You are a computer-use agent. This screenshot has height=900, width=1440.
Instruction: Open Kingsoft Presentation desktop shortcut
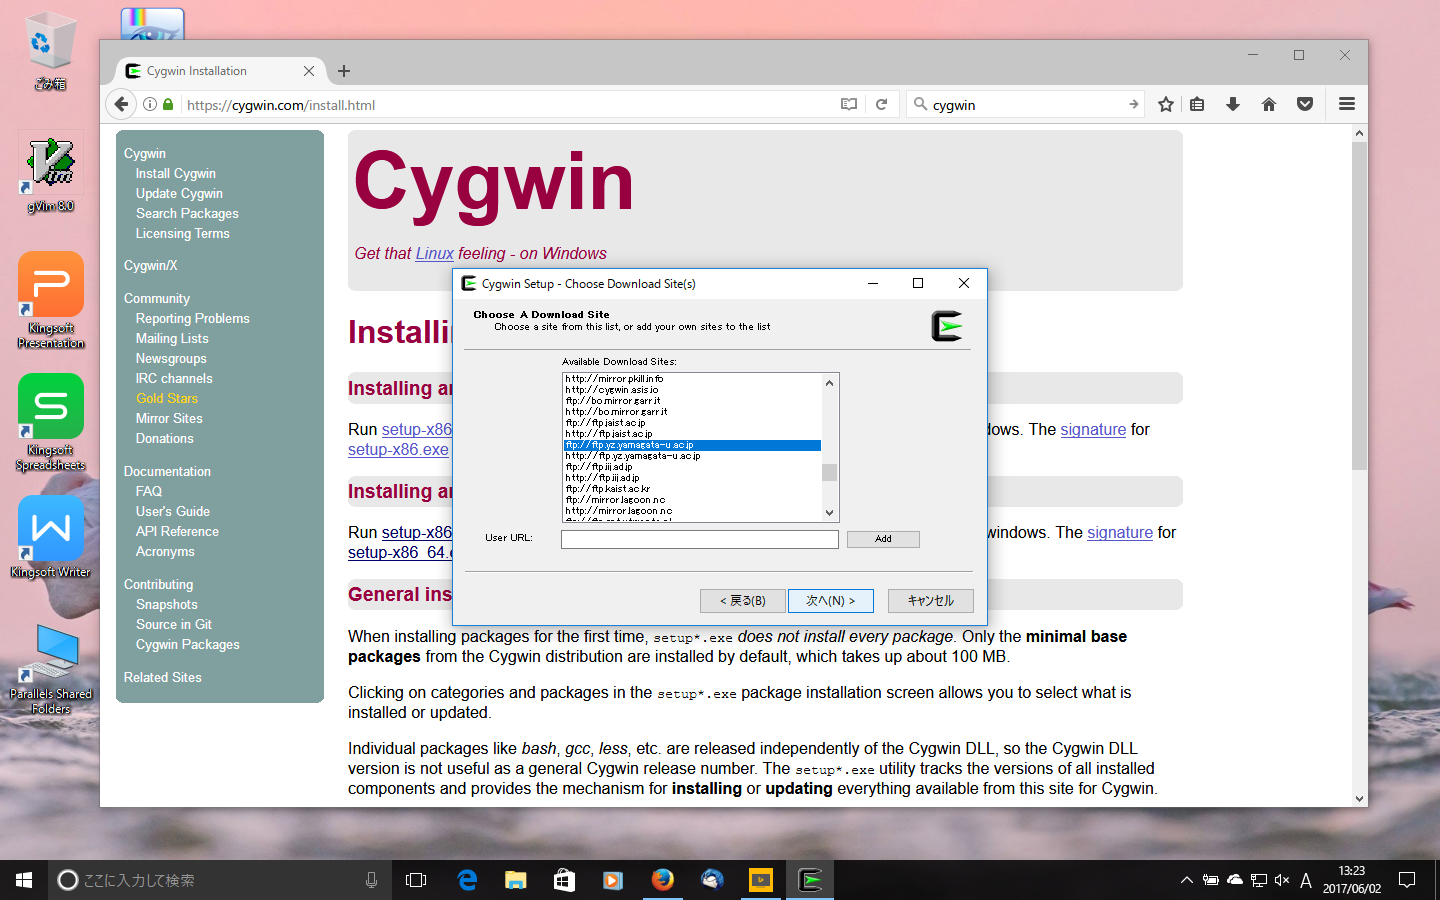(50, 300)
